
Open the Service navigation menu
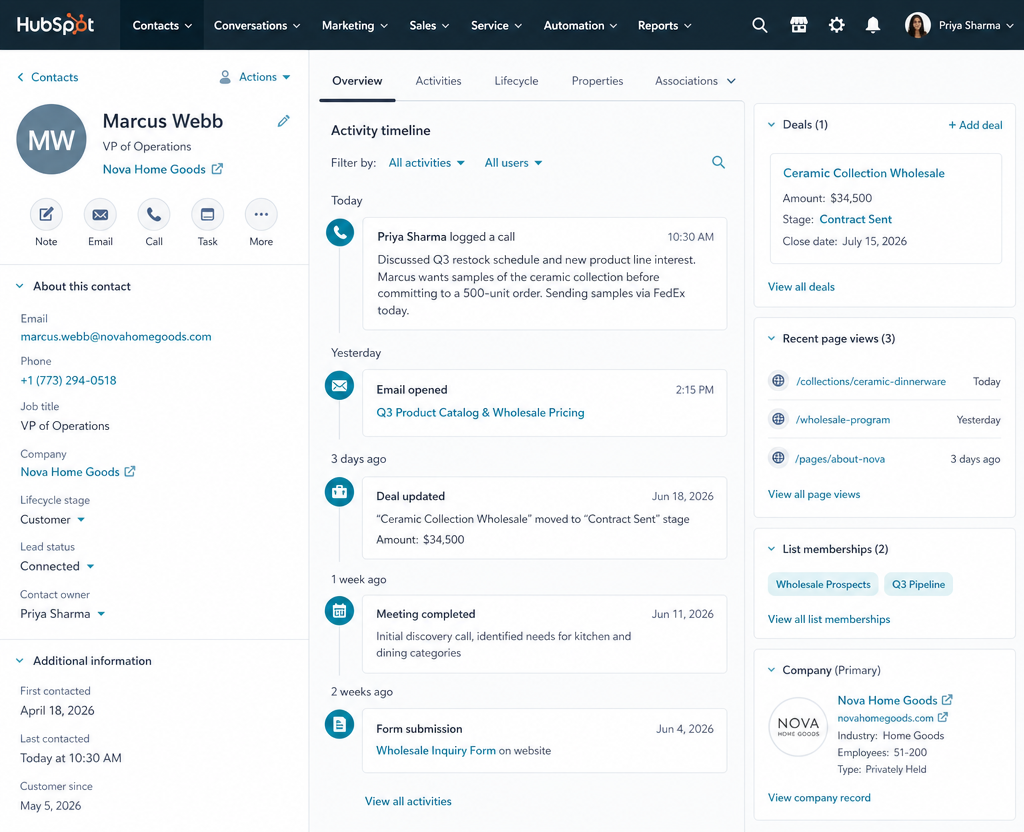(496, 25)
